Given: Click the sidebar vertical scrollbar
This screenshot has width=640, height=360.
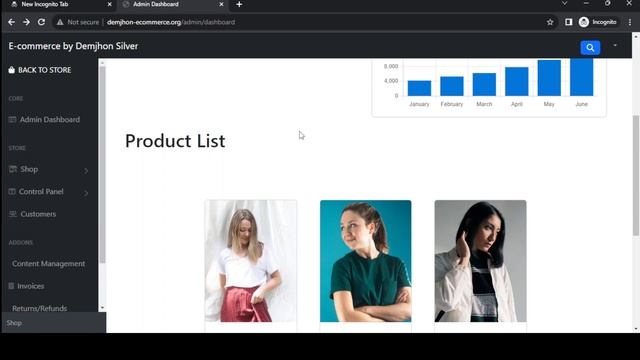Looking at the screenshot, I should 102,164.
